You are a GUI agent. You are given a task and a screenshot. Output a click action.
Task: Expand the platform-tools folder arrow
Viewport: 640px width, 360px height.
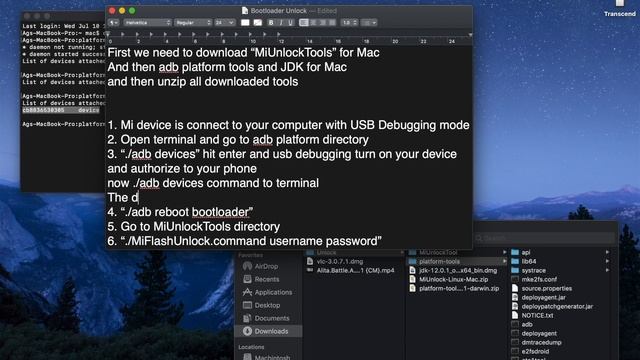click(x=504, y=261)
